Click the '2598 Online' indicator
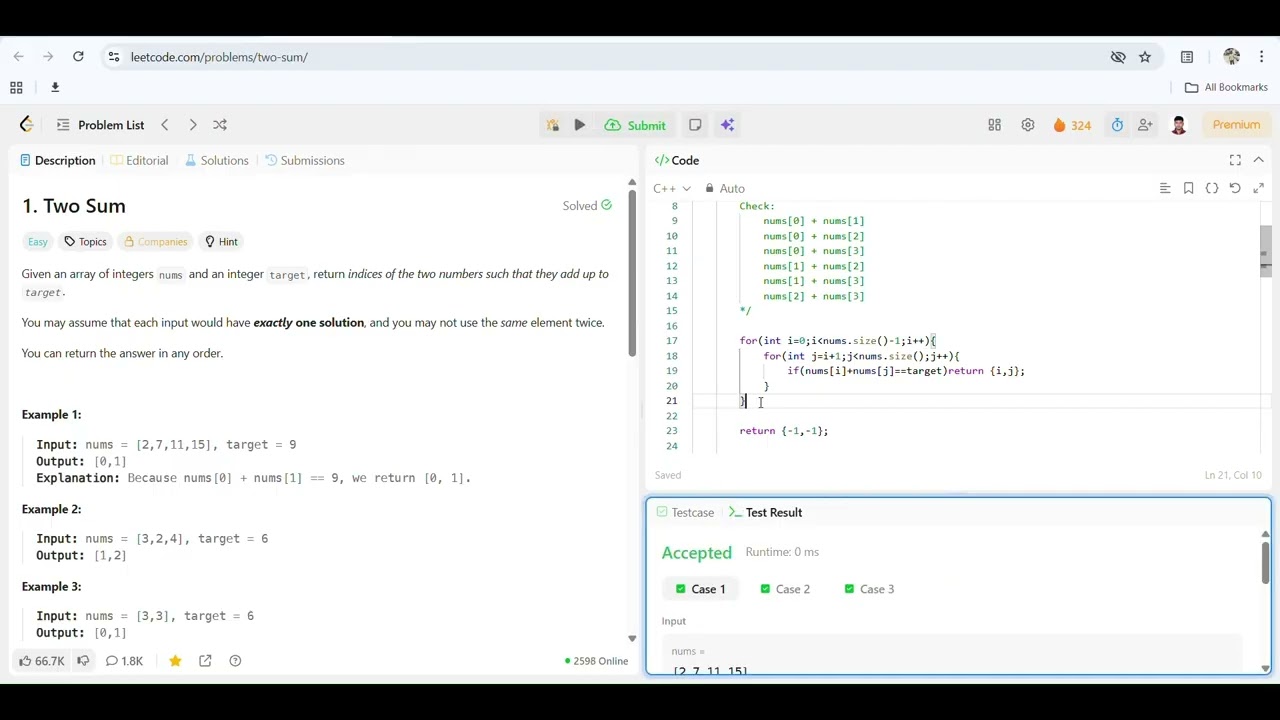The width and height of the screenshot is (1280, 720). point(596,661)
